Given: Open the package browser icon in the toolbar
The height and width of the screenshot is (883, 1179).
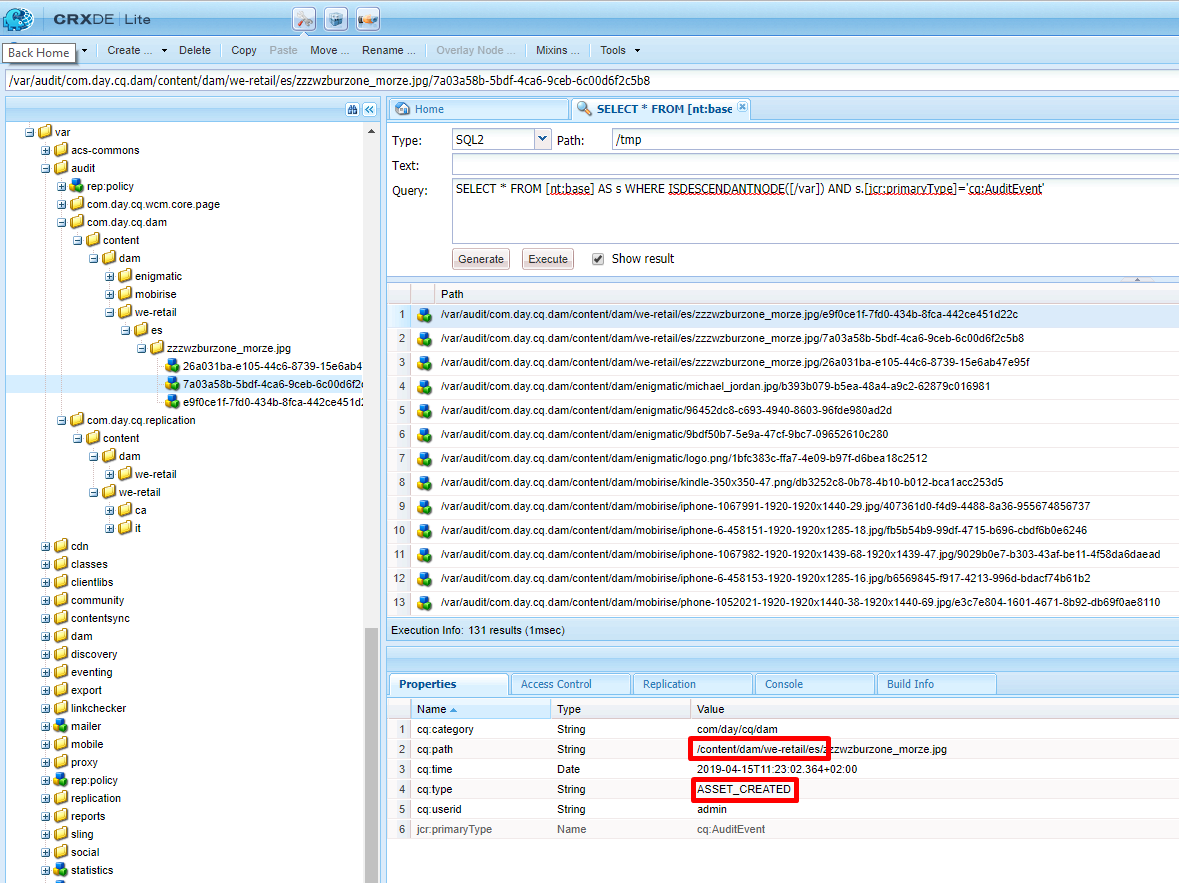Looking at the screenshot, I should [x=335, y=18].
